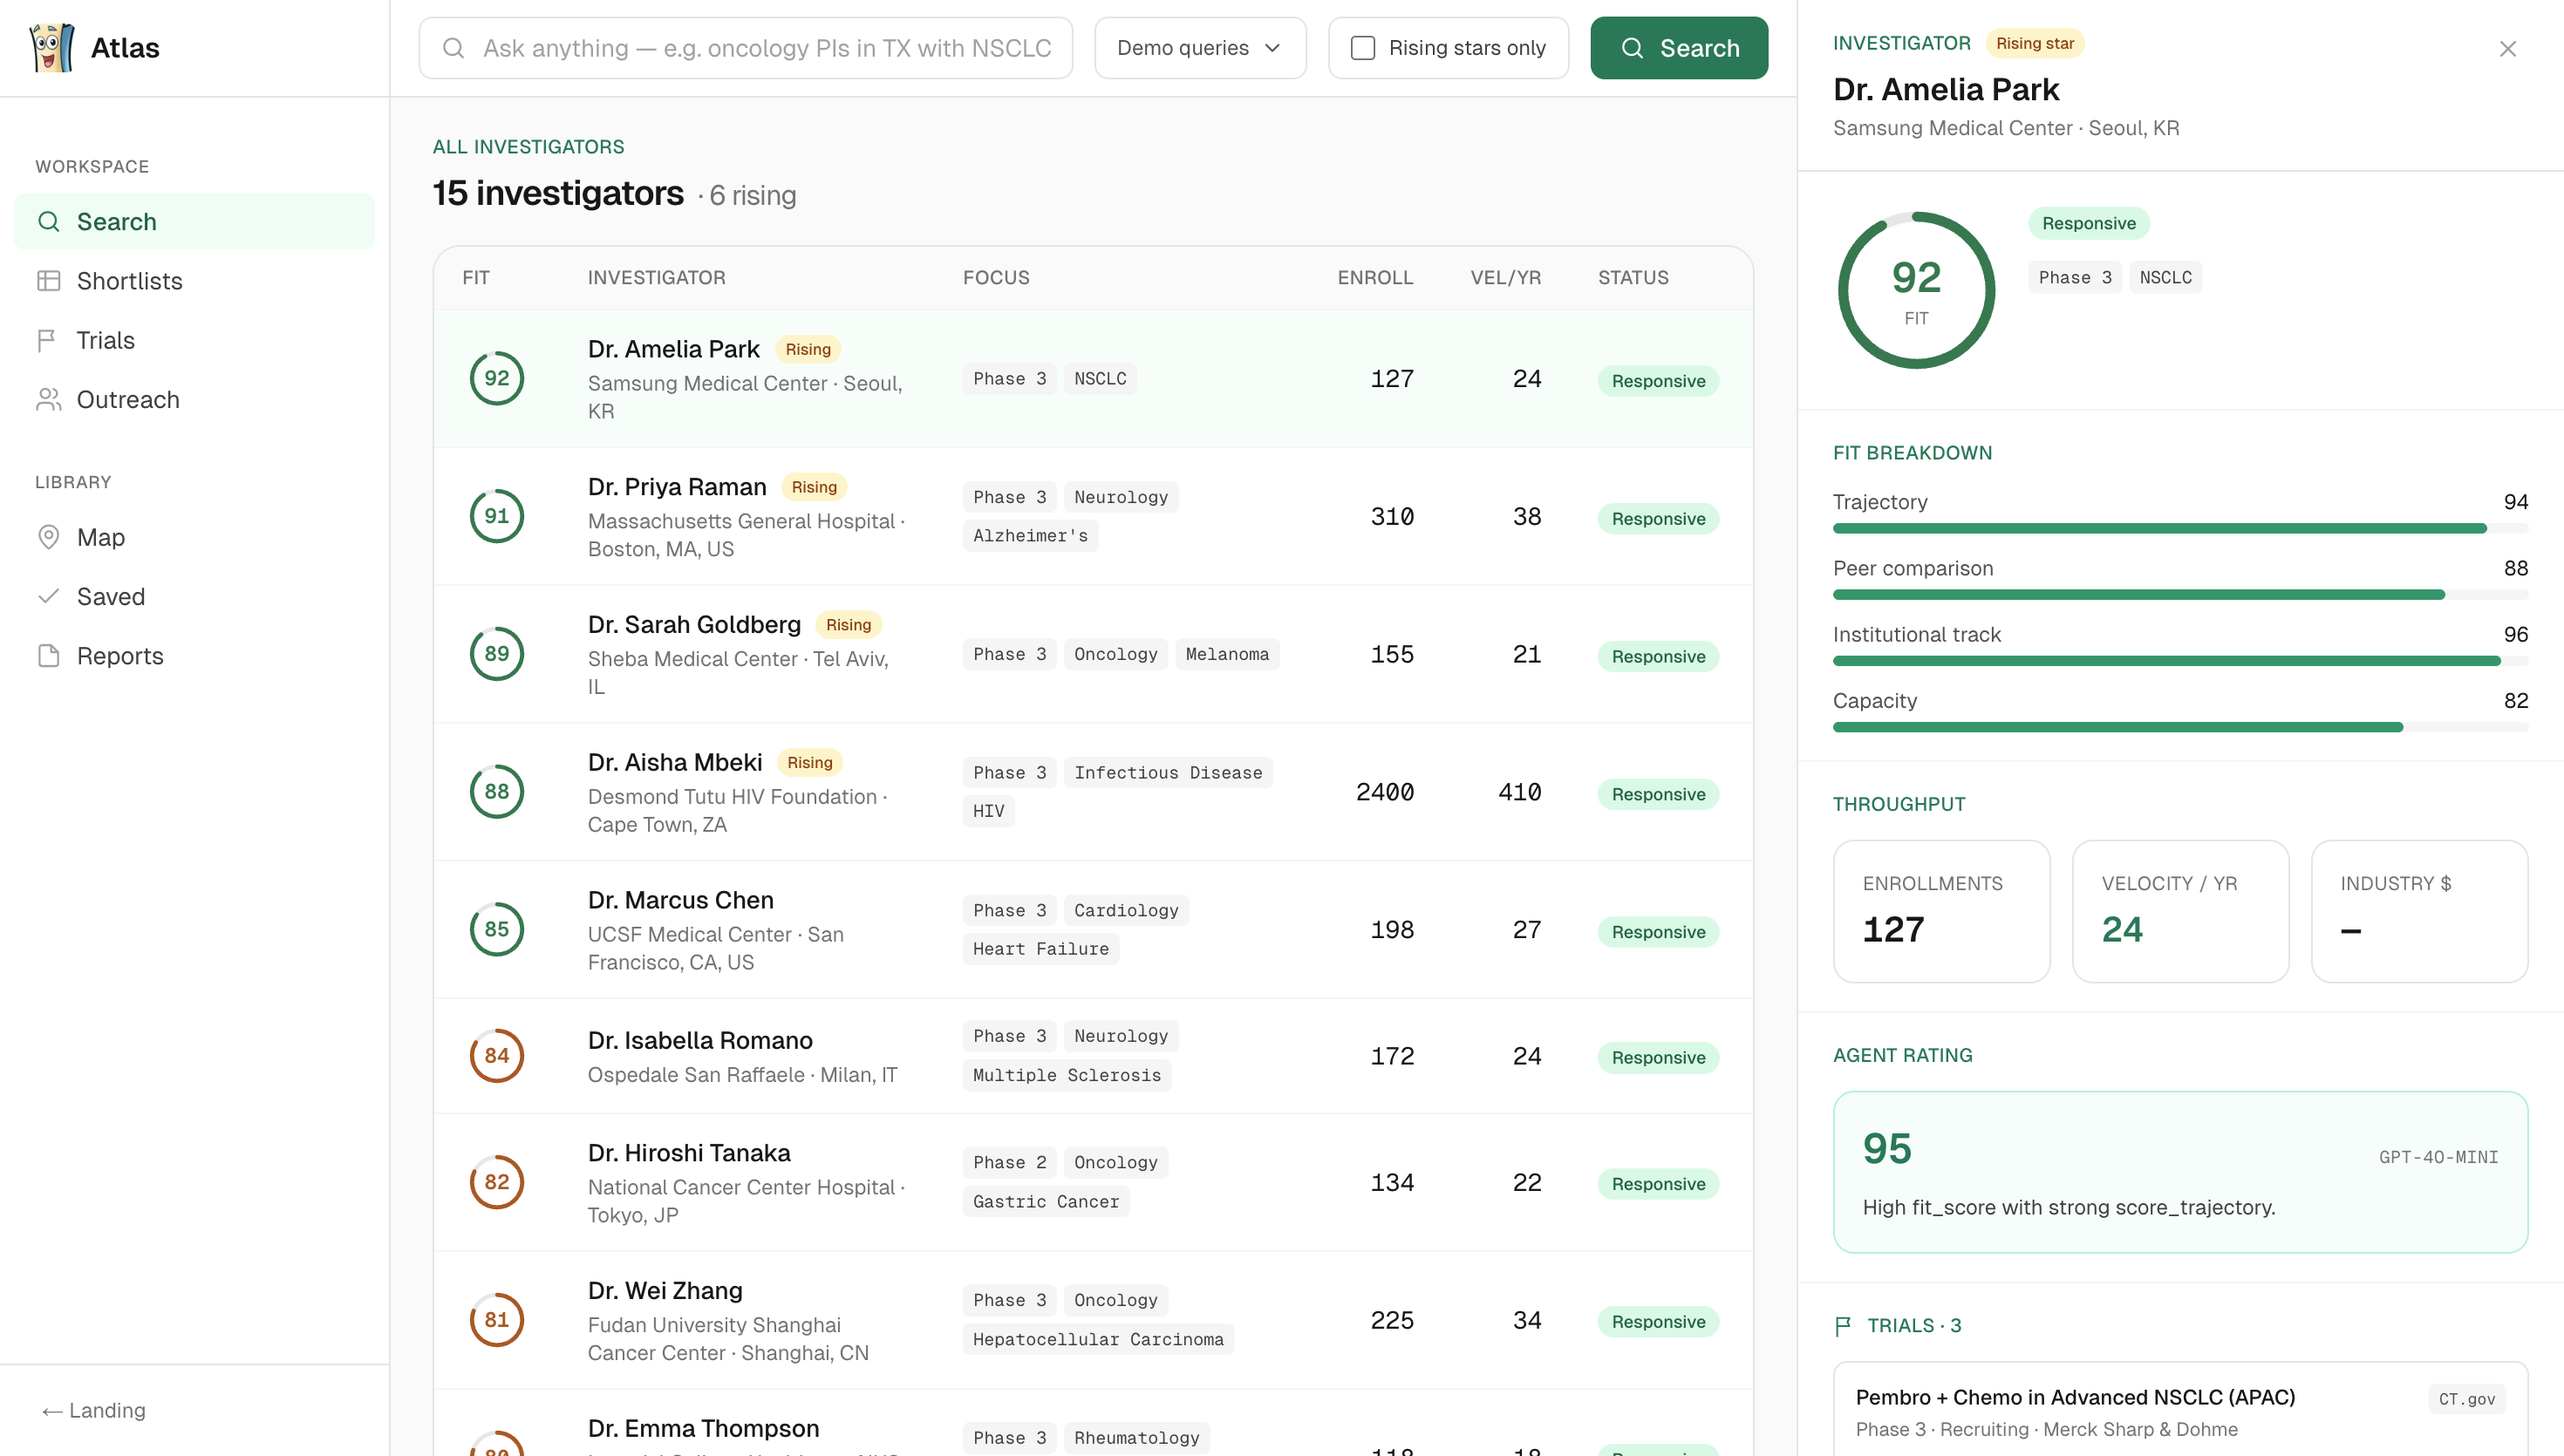Open Dr. Aisha Mbeki's profile

[1093, 792]
